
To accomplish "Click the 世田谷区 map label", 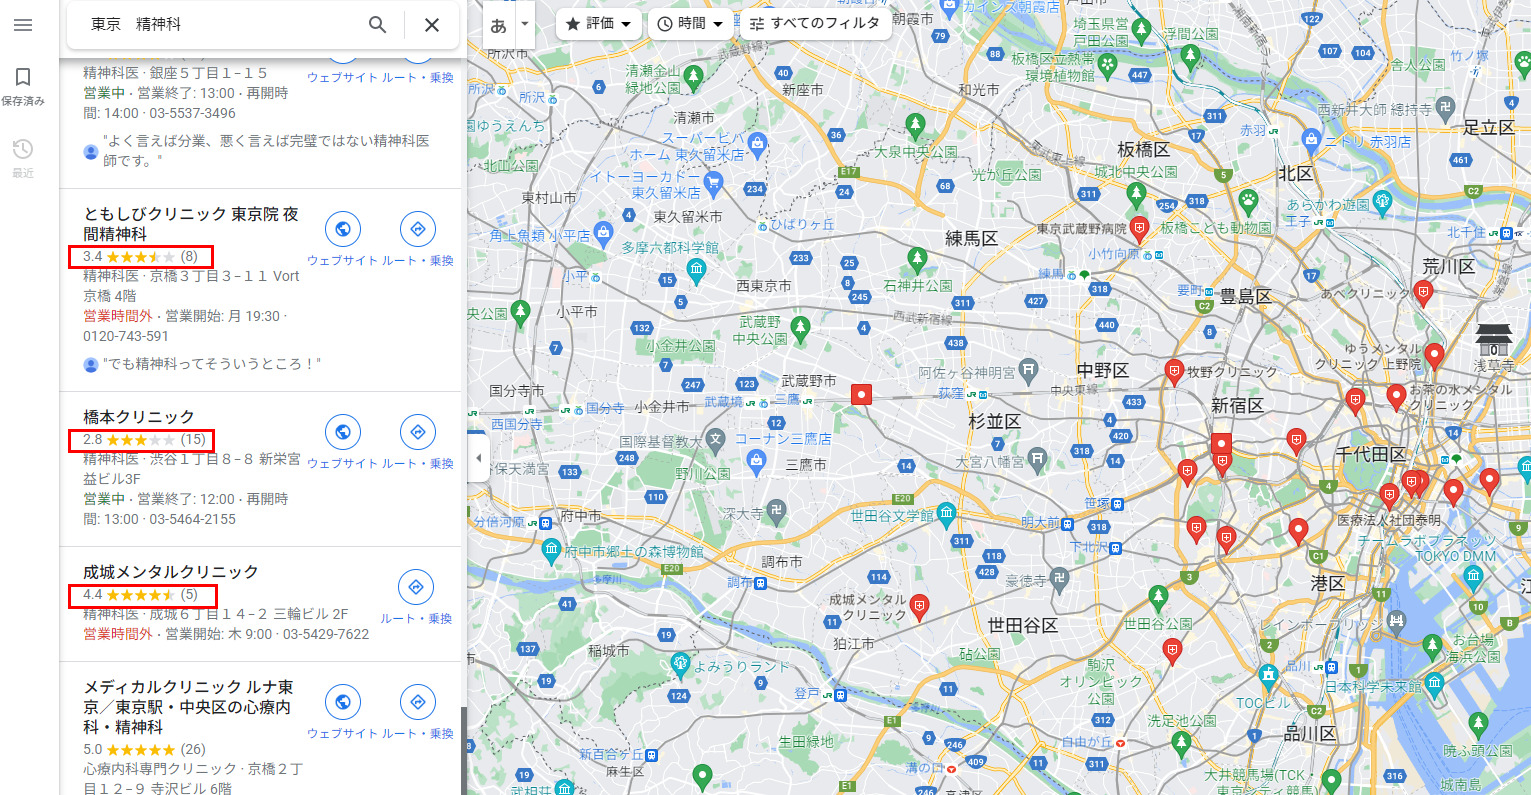I will click(1022, 624).
